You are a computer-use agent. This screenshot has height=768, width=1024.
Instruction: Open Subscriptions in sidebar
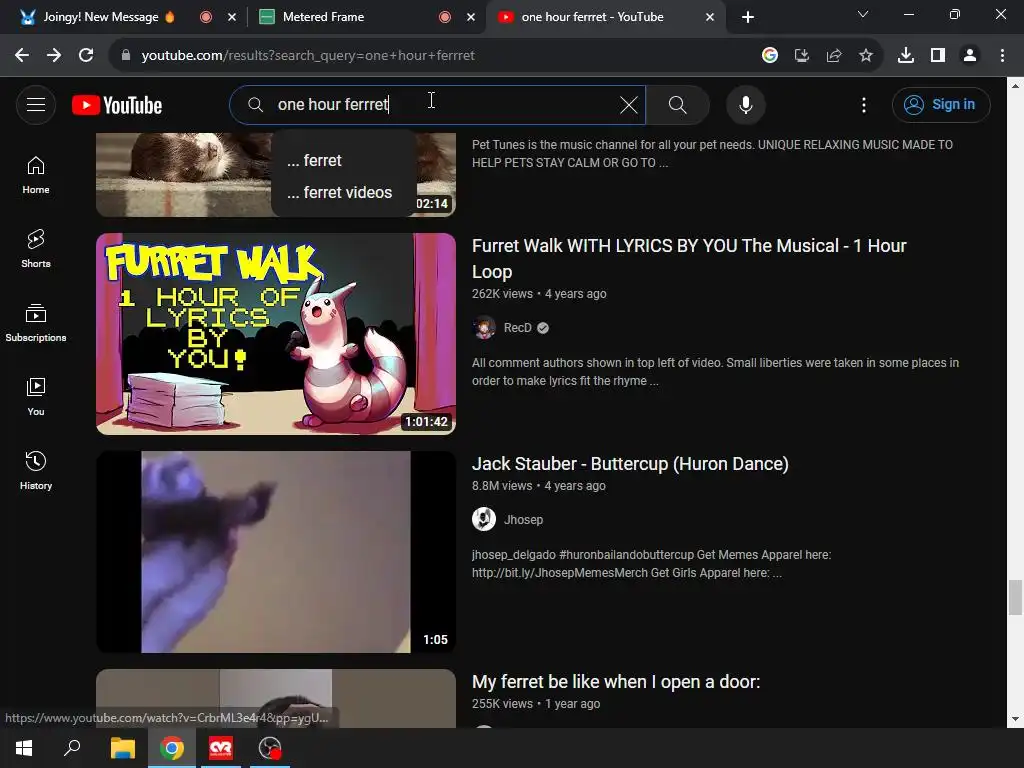click(x=36, y=323)
